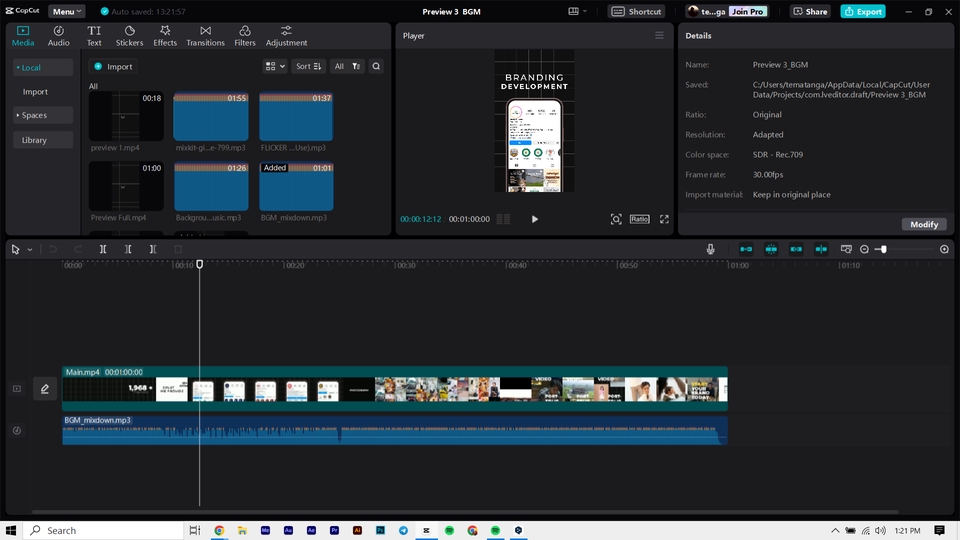Image resolution: width=960 pixels, height=540 pixels.
Task: Click the Delete clip icon
Action: (178, 249)
